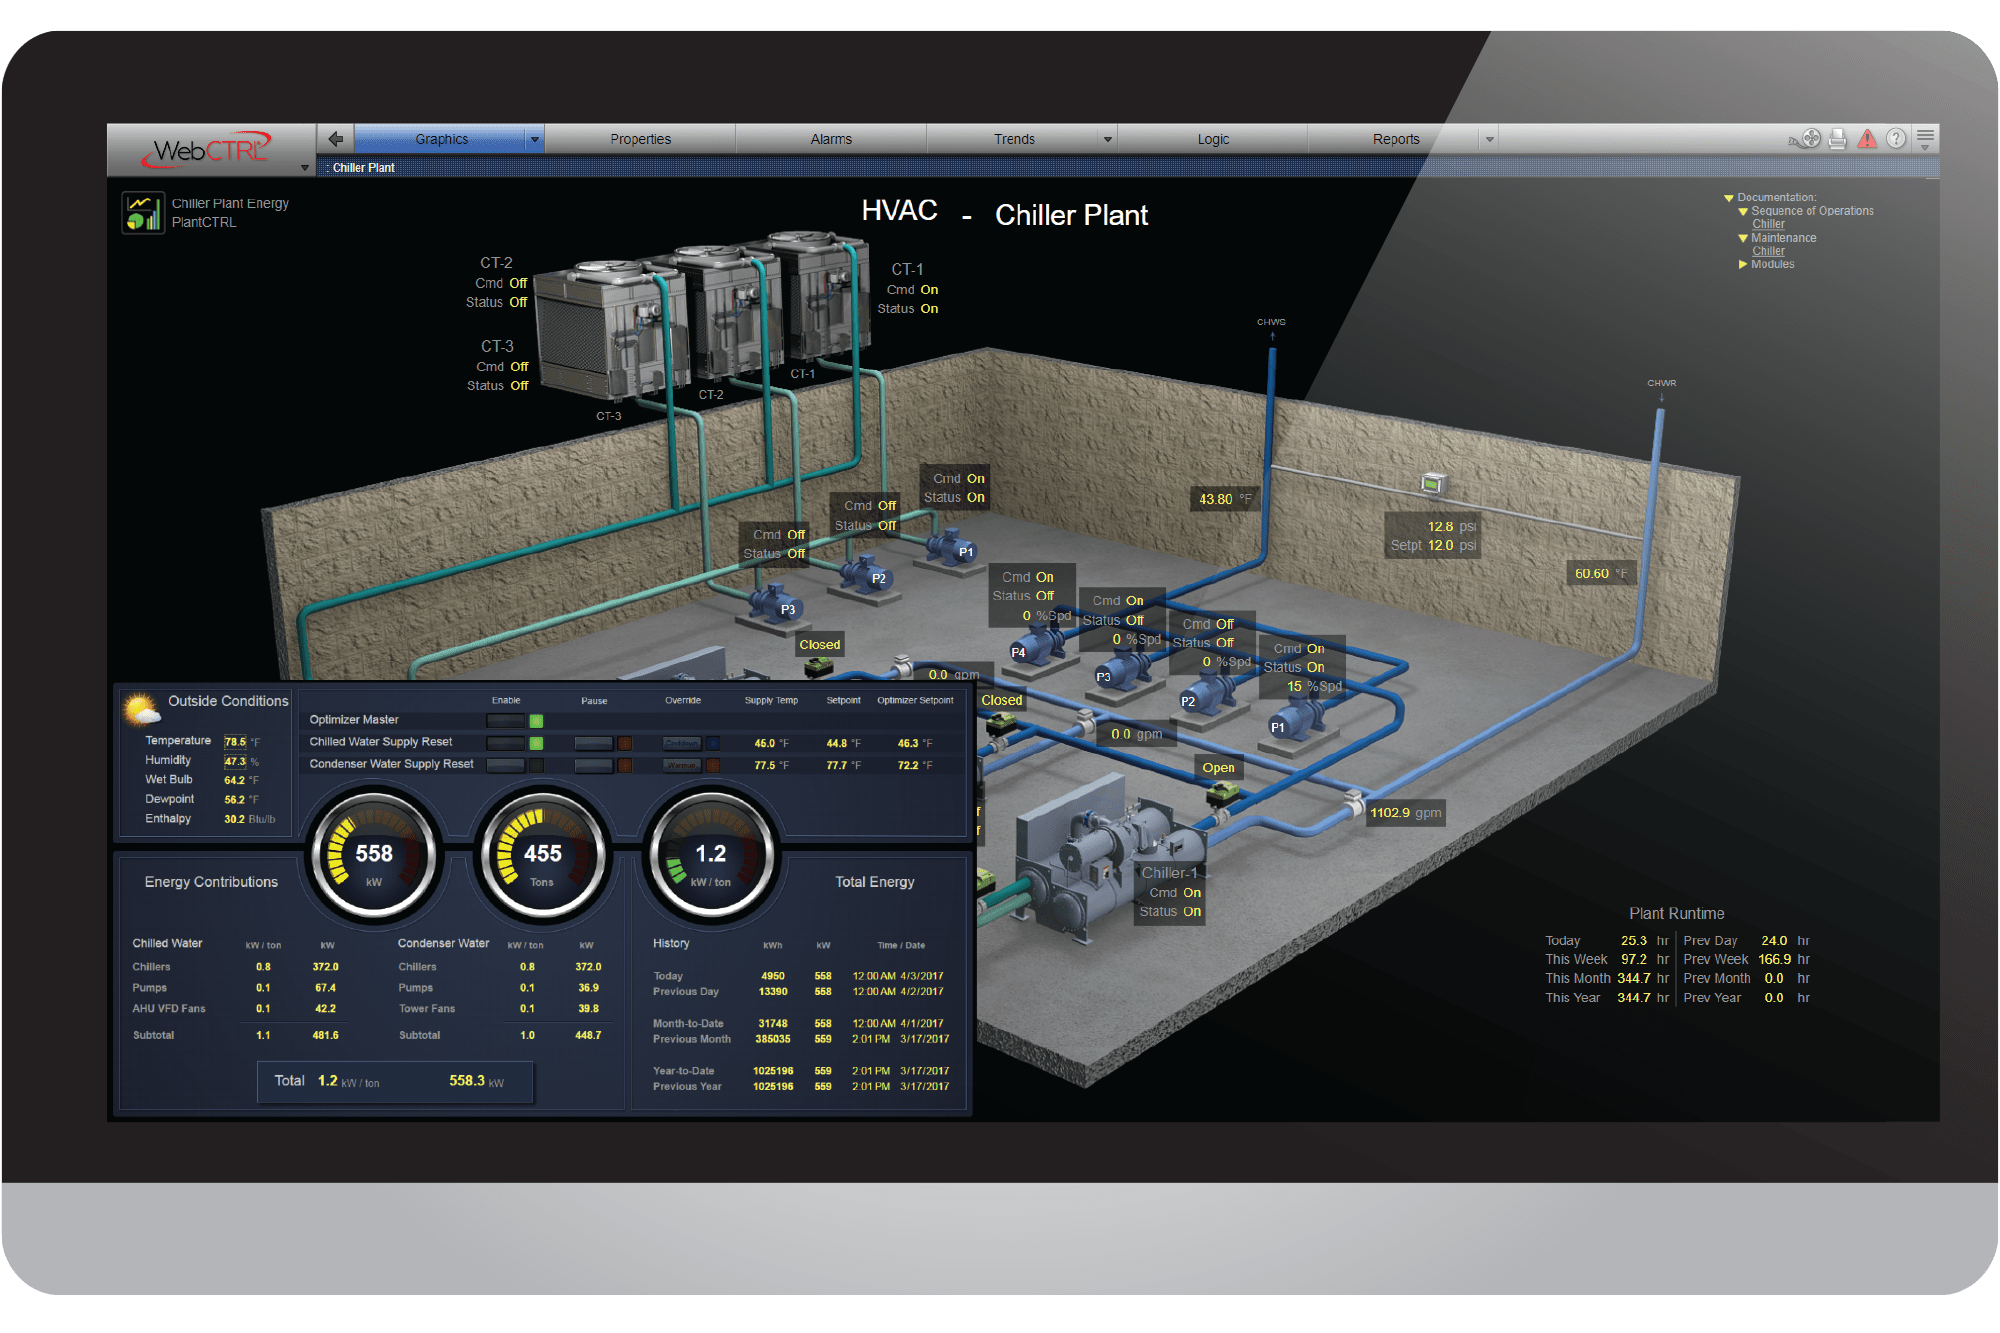Open the Reports tab dropdown arrow

(1489, 140)
